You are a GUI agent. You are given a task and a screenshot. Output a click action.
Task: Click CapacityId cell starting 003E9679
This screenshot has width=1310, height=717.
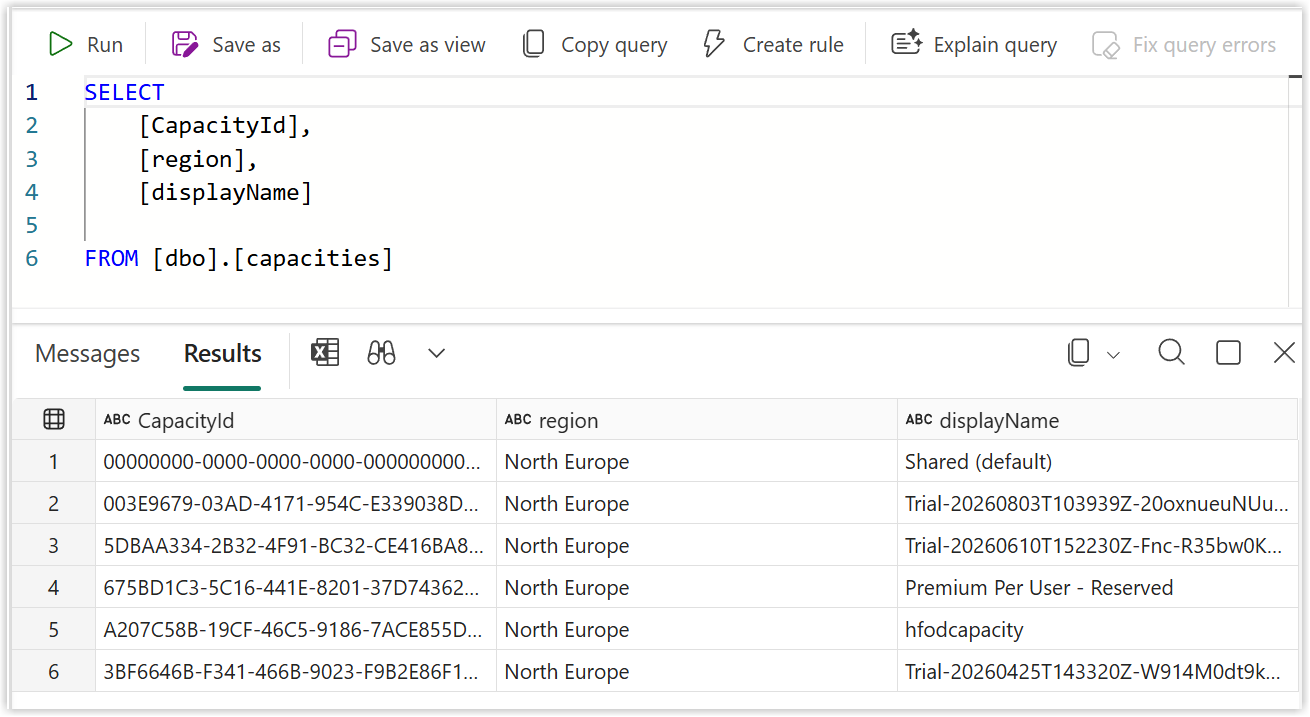[x=296, y=504]
